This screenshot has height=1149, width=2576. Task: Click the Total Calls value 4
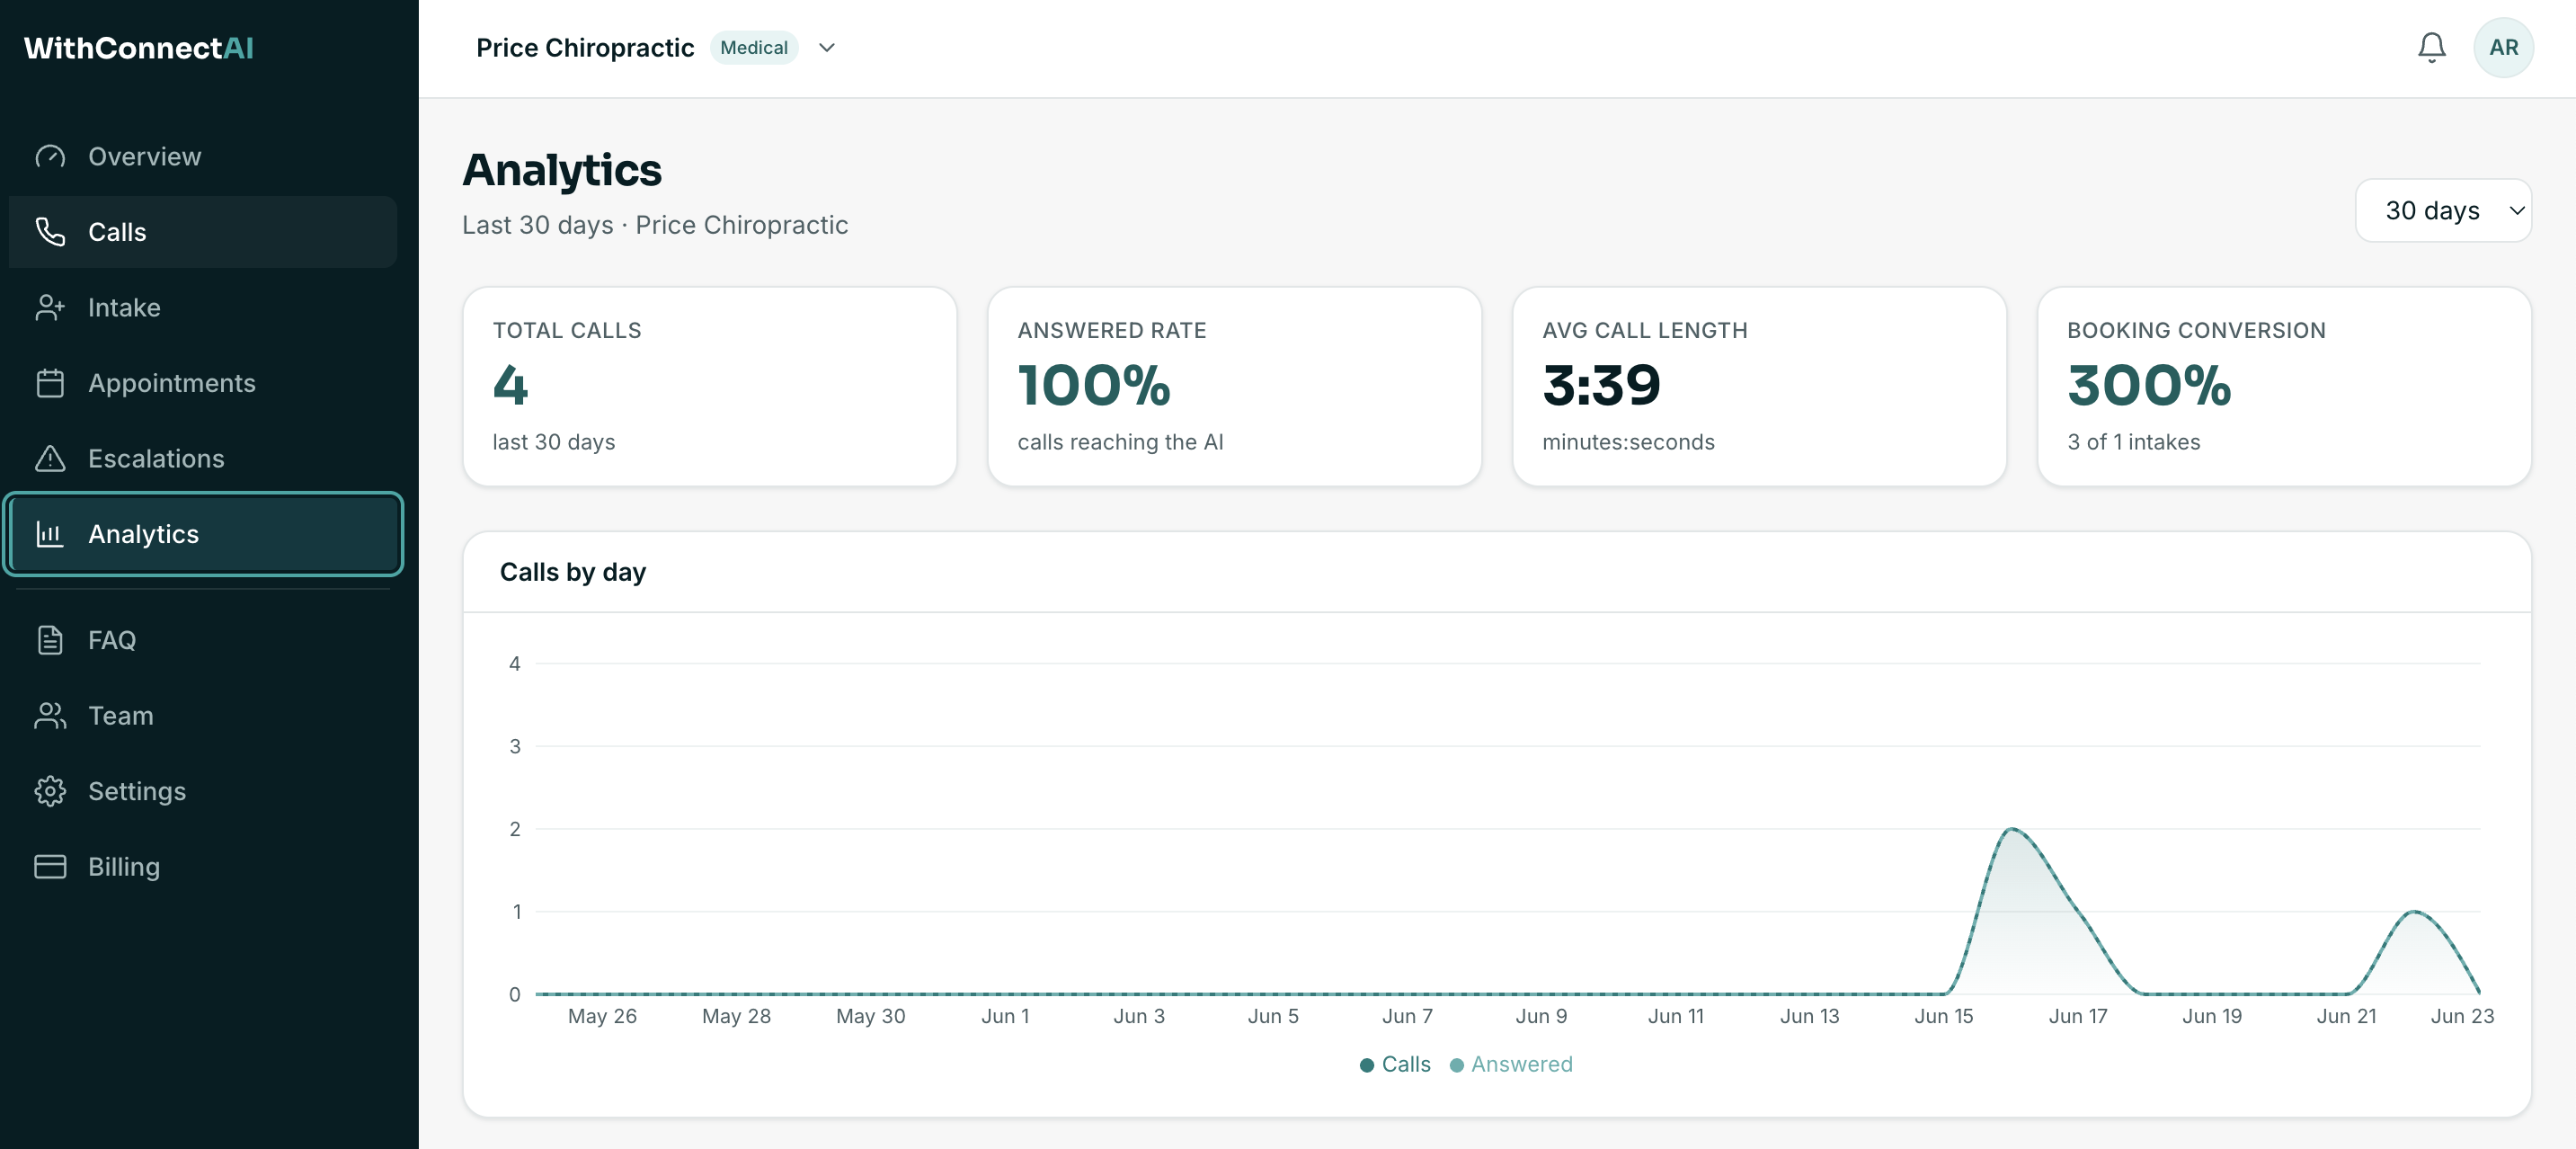[x=510, y=386]
